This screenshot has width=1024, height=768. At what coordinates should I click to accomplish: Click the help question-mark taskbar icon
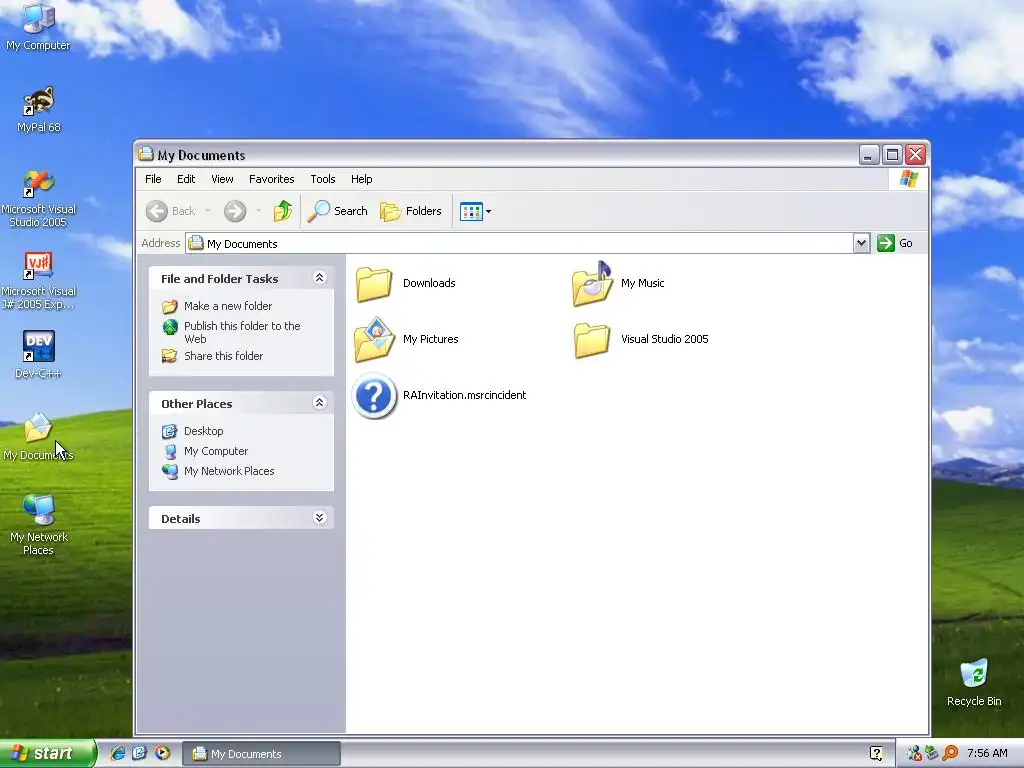point(876,754)
